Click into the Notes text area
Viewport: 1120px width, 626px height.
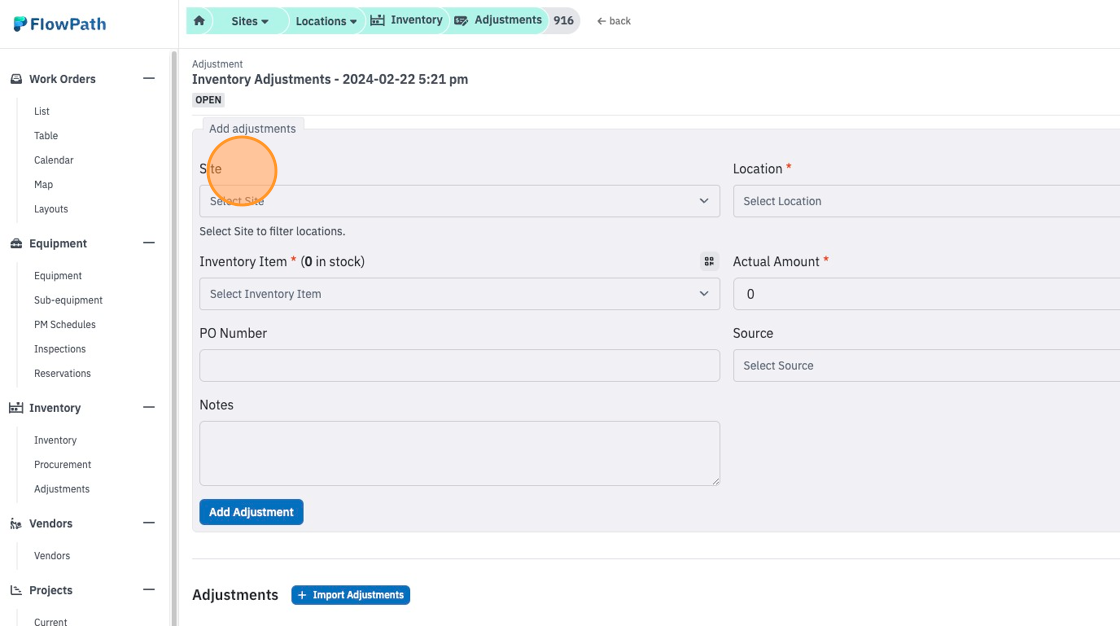459,453
